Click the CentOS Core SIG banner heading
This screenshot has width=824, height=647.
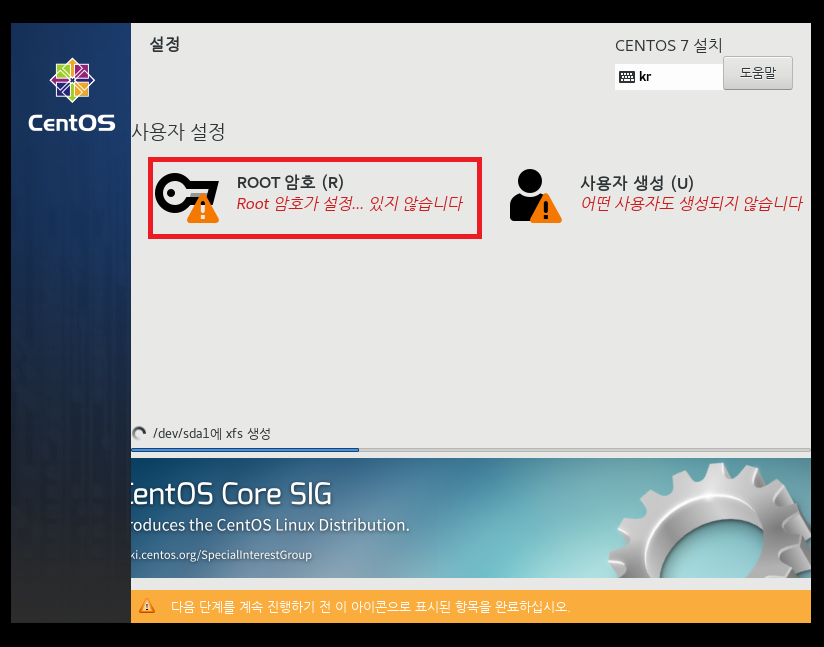click(231, 494)
